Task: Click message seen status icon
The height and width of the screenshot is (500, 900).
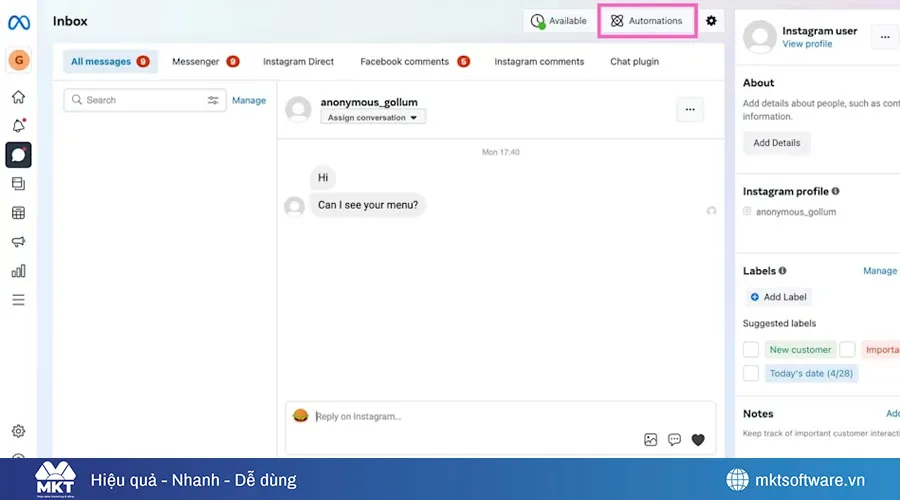Action: 711,211
